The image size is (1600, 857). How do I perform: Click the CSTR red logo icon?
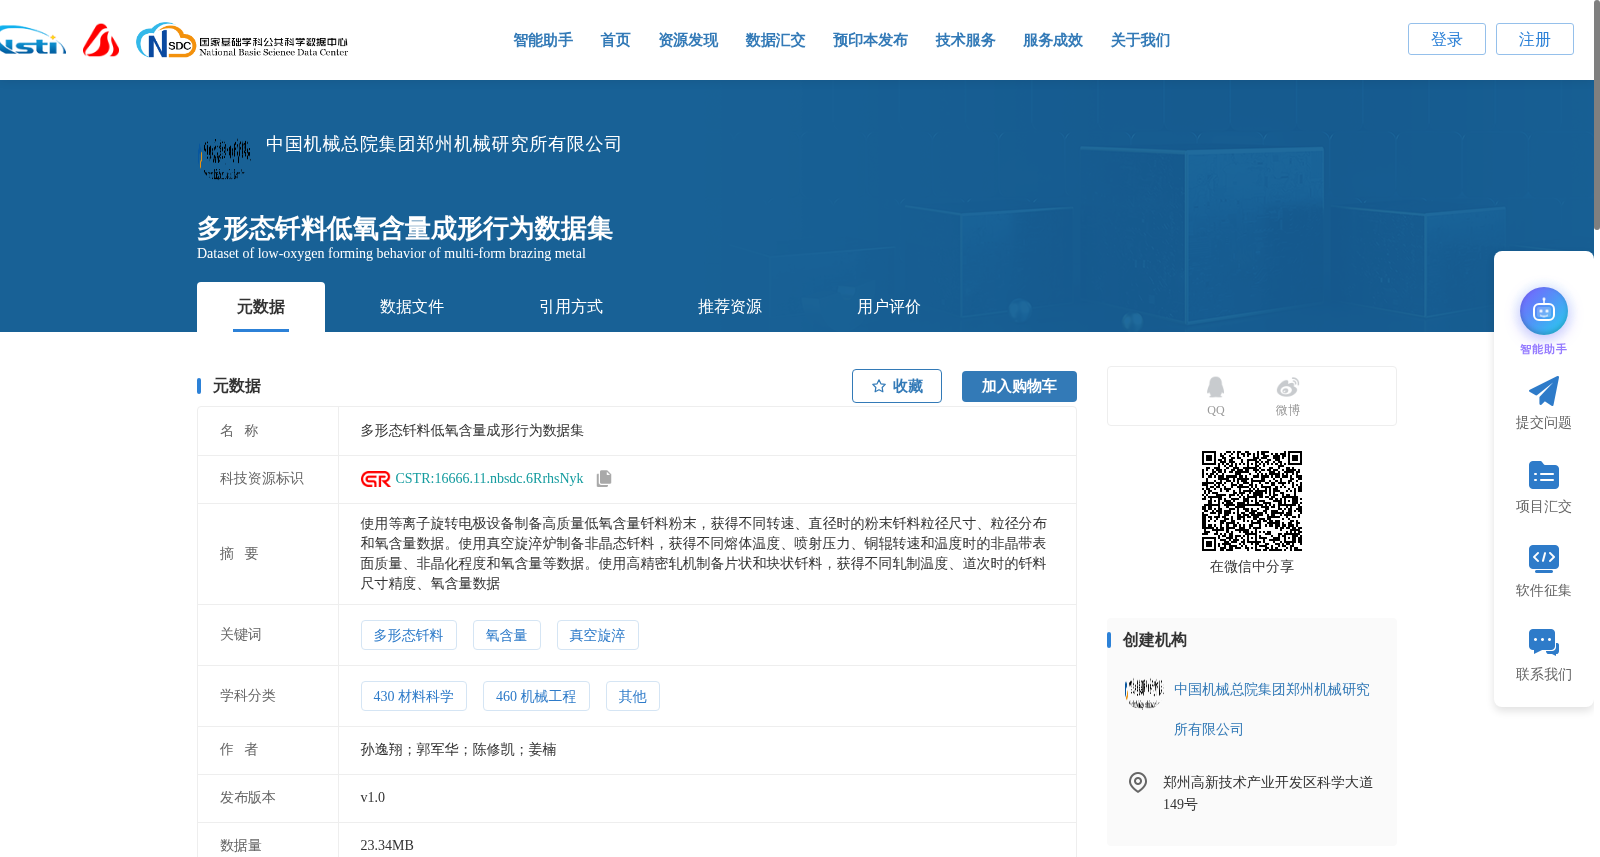(x=376, y=479)
